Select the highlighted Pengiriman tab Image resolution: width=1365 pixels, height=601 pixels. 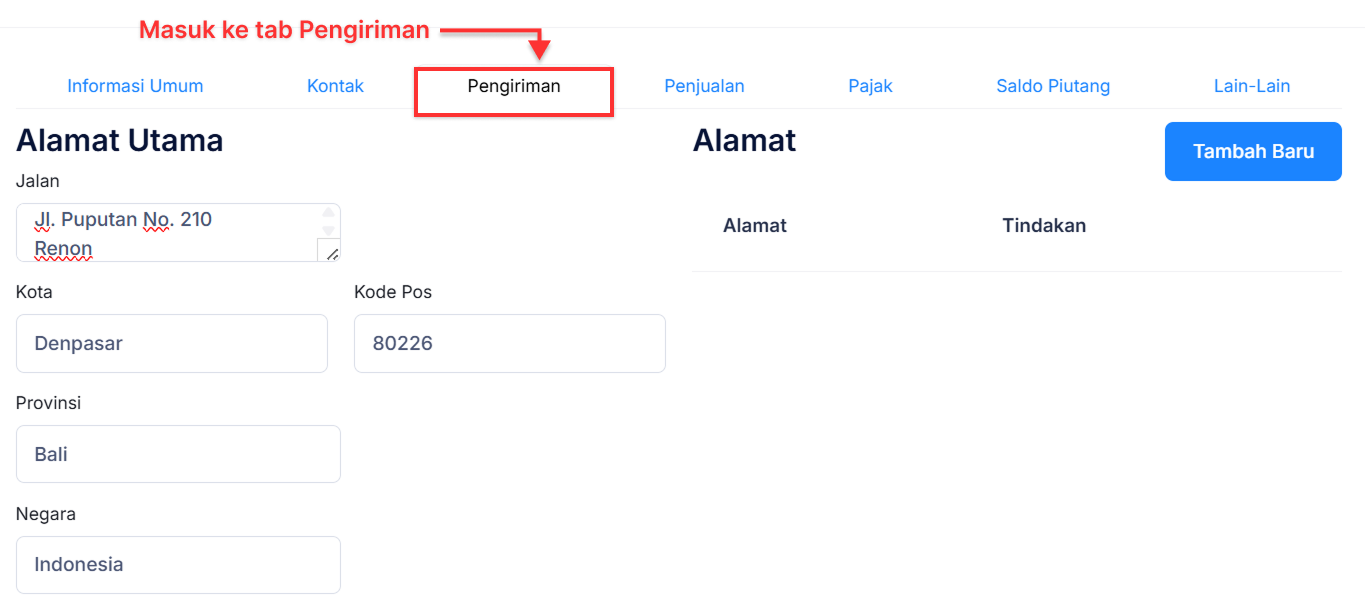tap(513, 86)
